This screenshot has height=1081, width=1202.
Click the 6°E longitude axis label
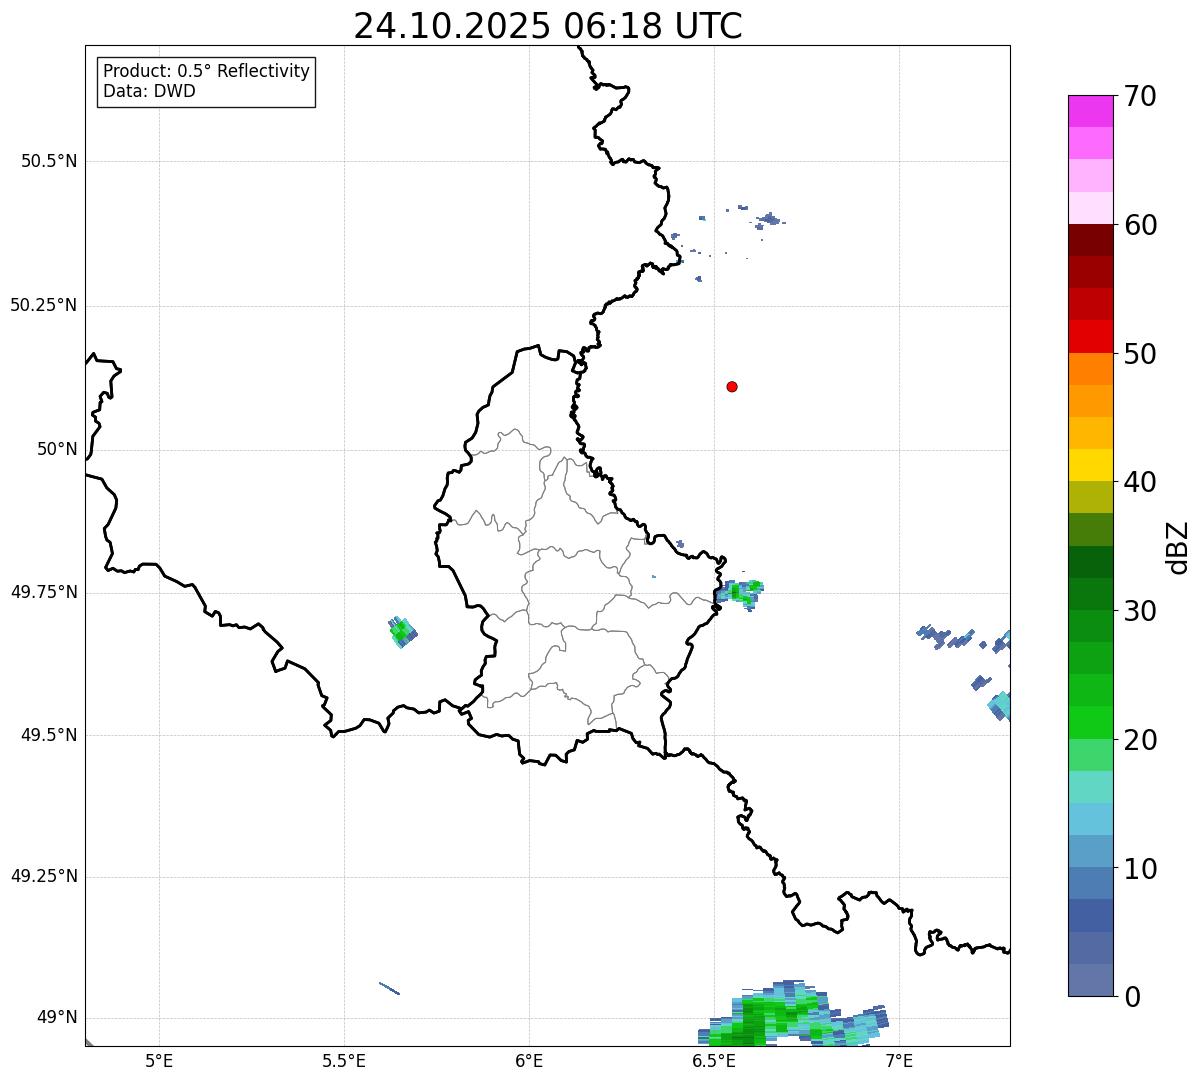pos(529,1060)
